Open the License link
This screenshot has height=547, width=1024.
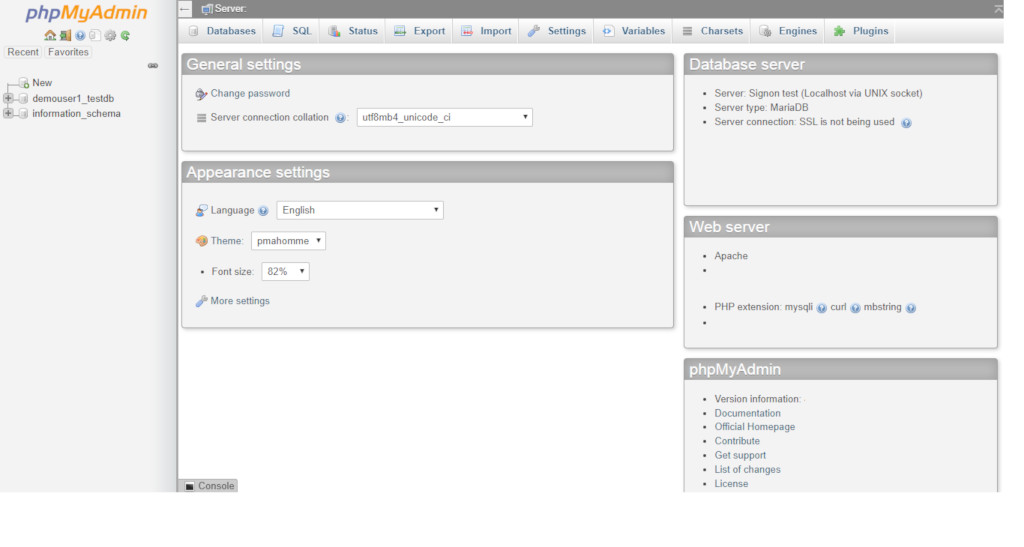coord(731,484)
